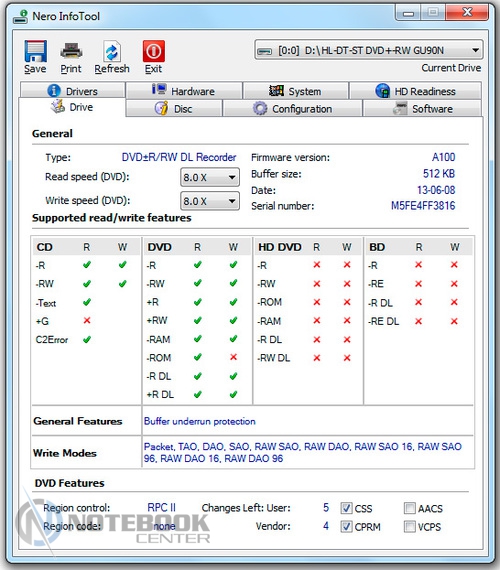
Task: Click the Print printer icon
Action: [71, 51]
